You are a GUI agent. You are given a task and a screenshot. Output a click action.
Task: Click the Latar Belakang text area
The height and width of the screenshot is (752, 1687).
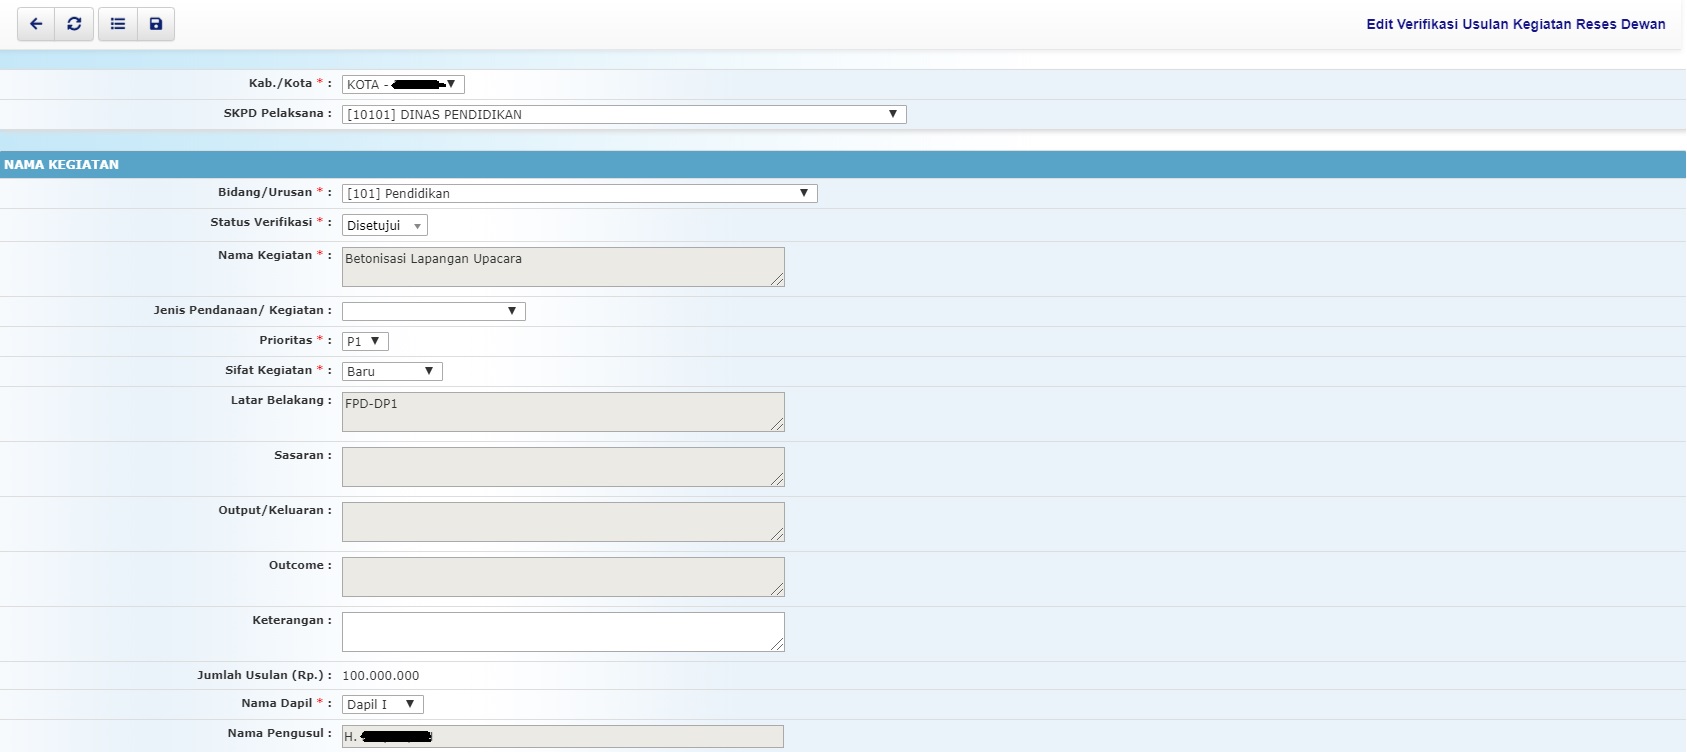click(x=562, y=412)
